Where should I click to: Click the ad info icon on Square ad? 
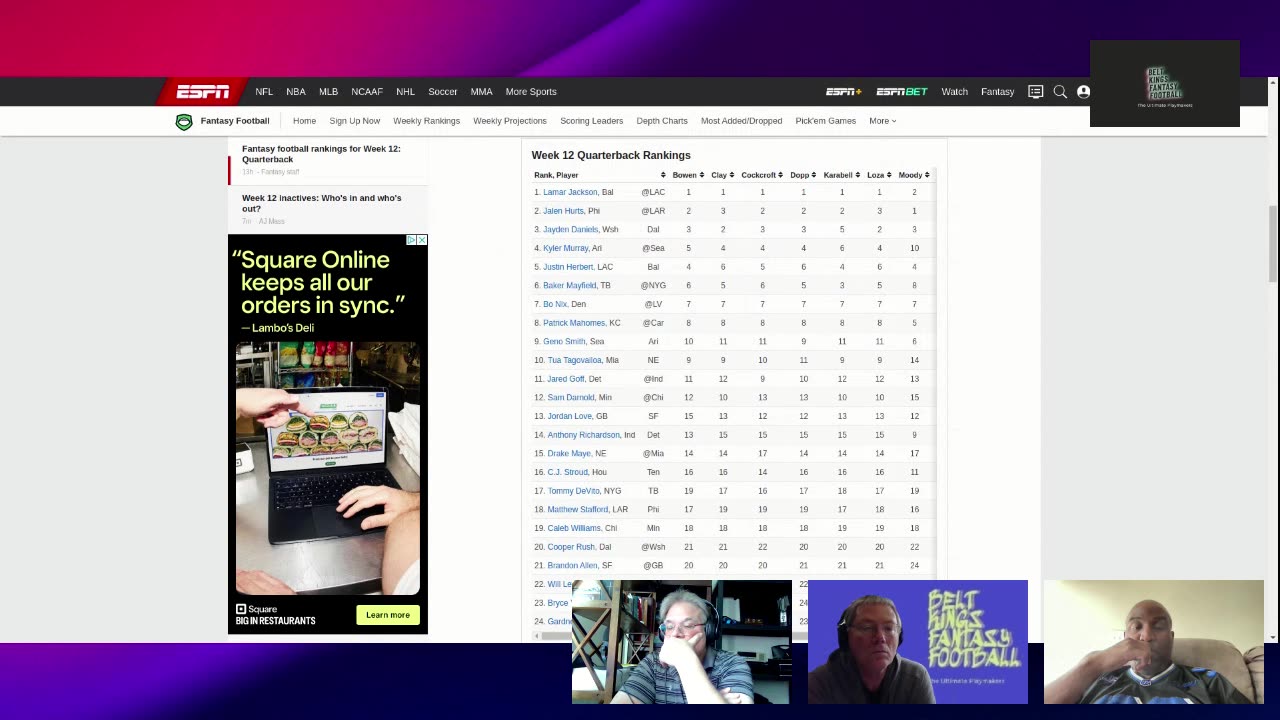click(411, 240)
